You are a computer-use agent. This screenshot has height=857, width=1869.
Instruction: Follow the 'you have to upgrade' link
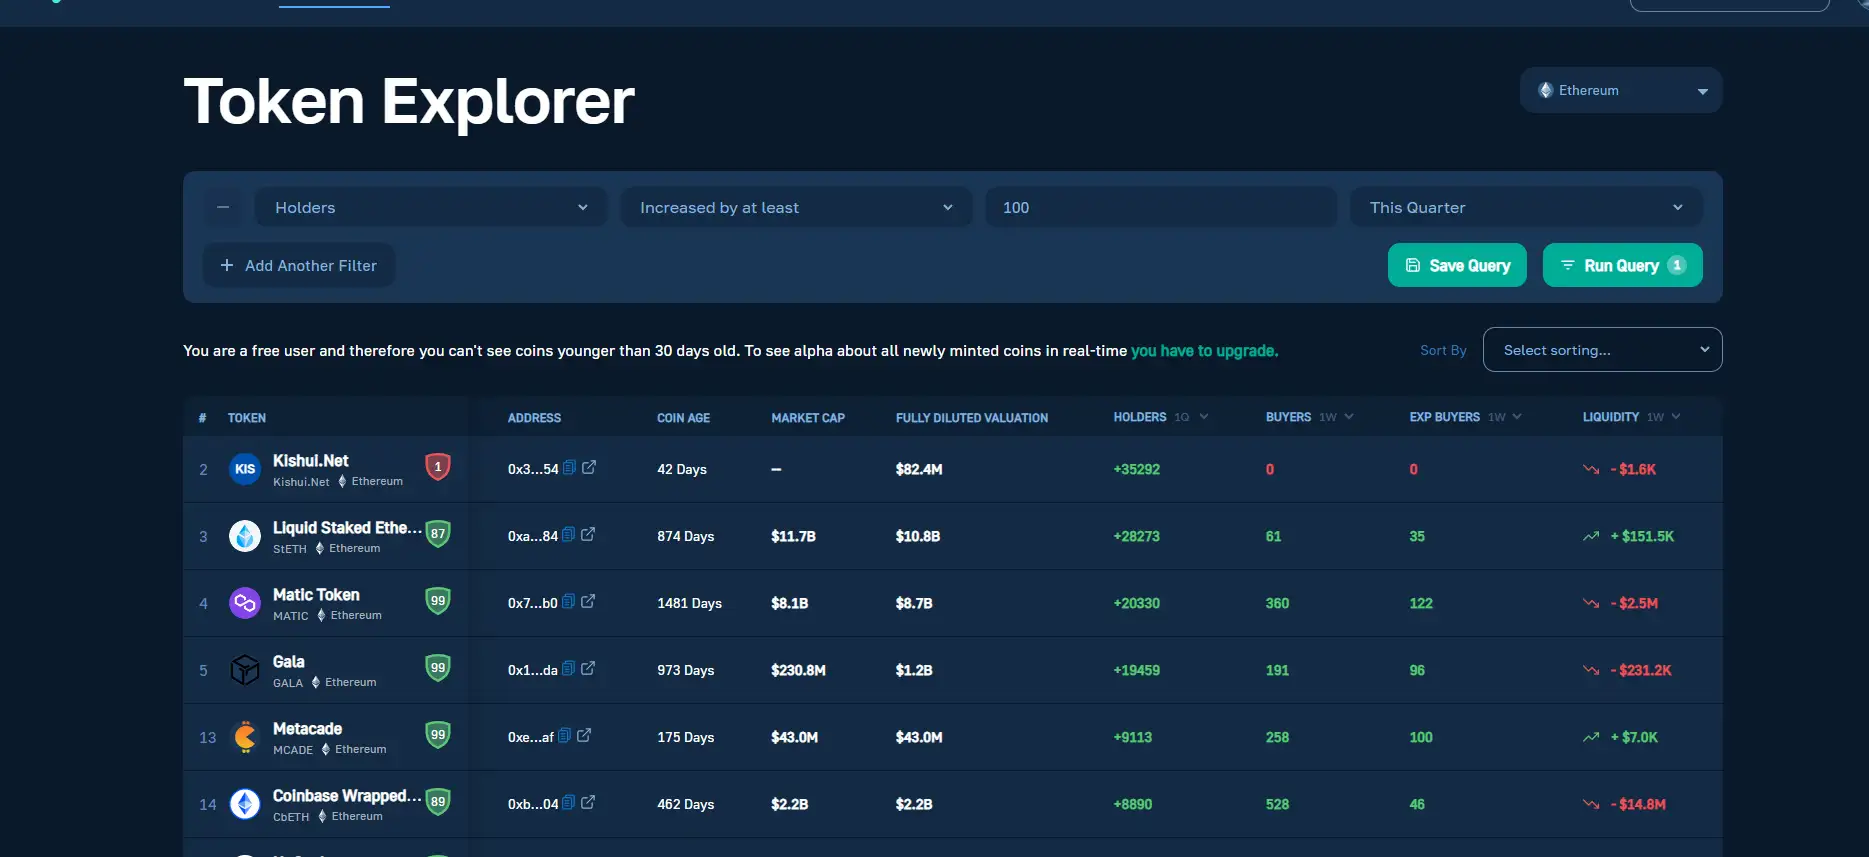tap(1204, 351)
